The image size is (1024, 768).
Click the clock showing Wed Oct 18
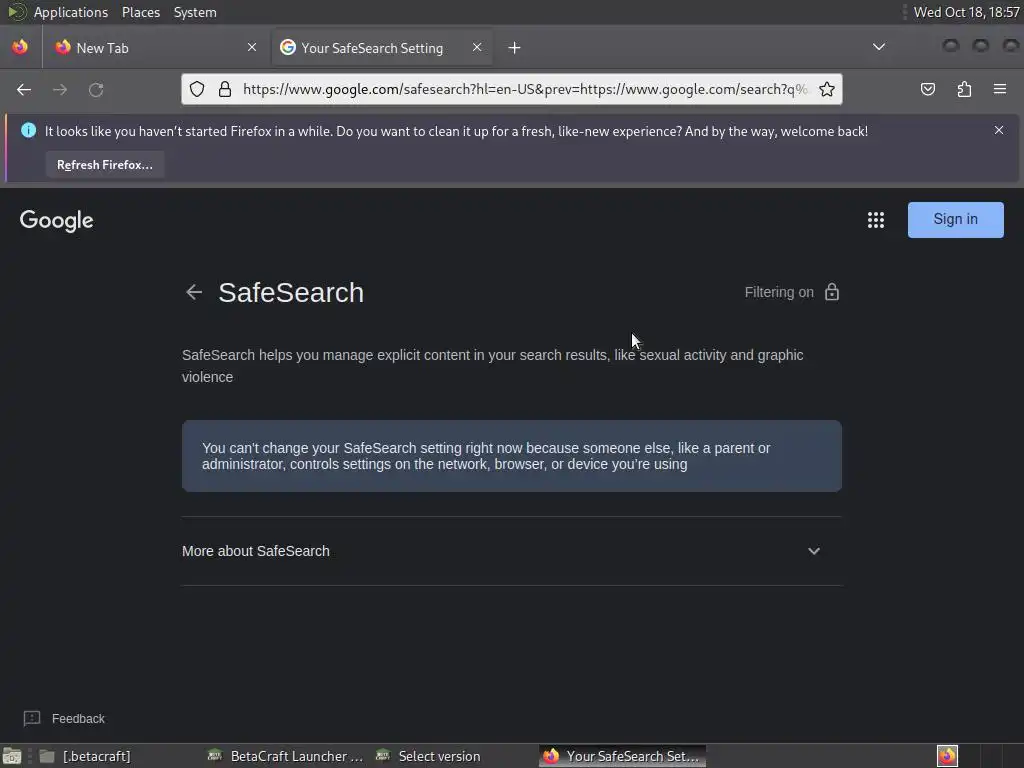point(966,12)
